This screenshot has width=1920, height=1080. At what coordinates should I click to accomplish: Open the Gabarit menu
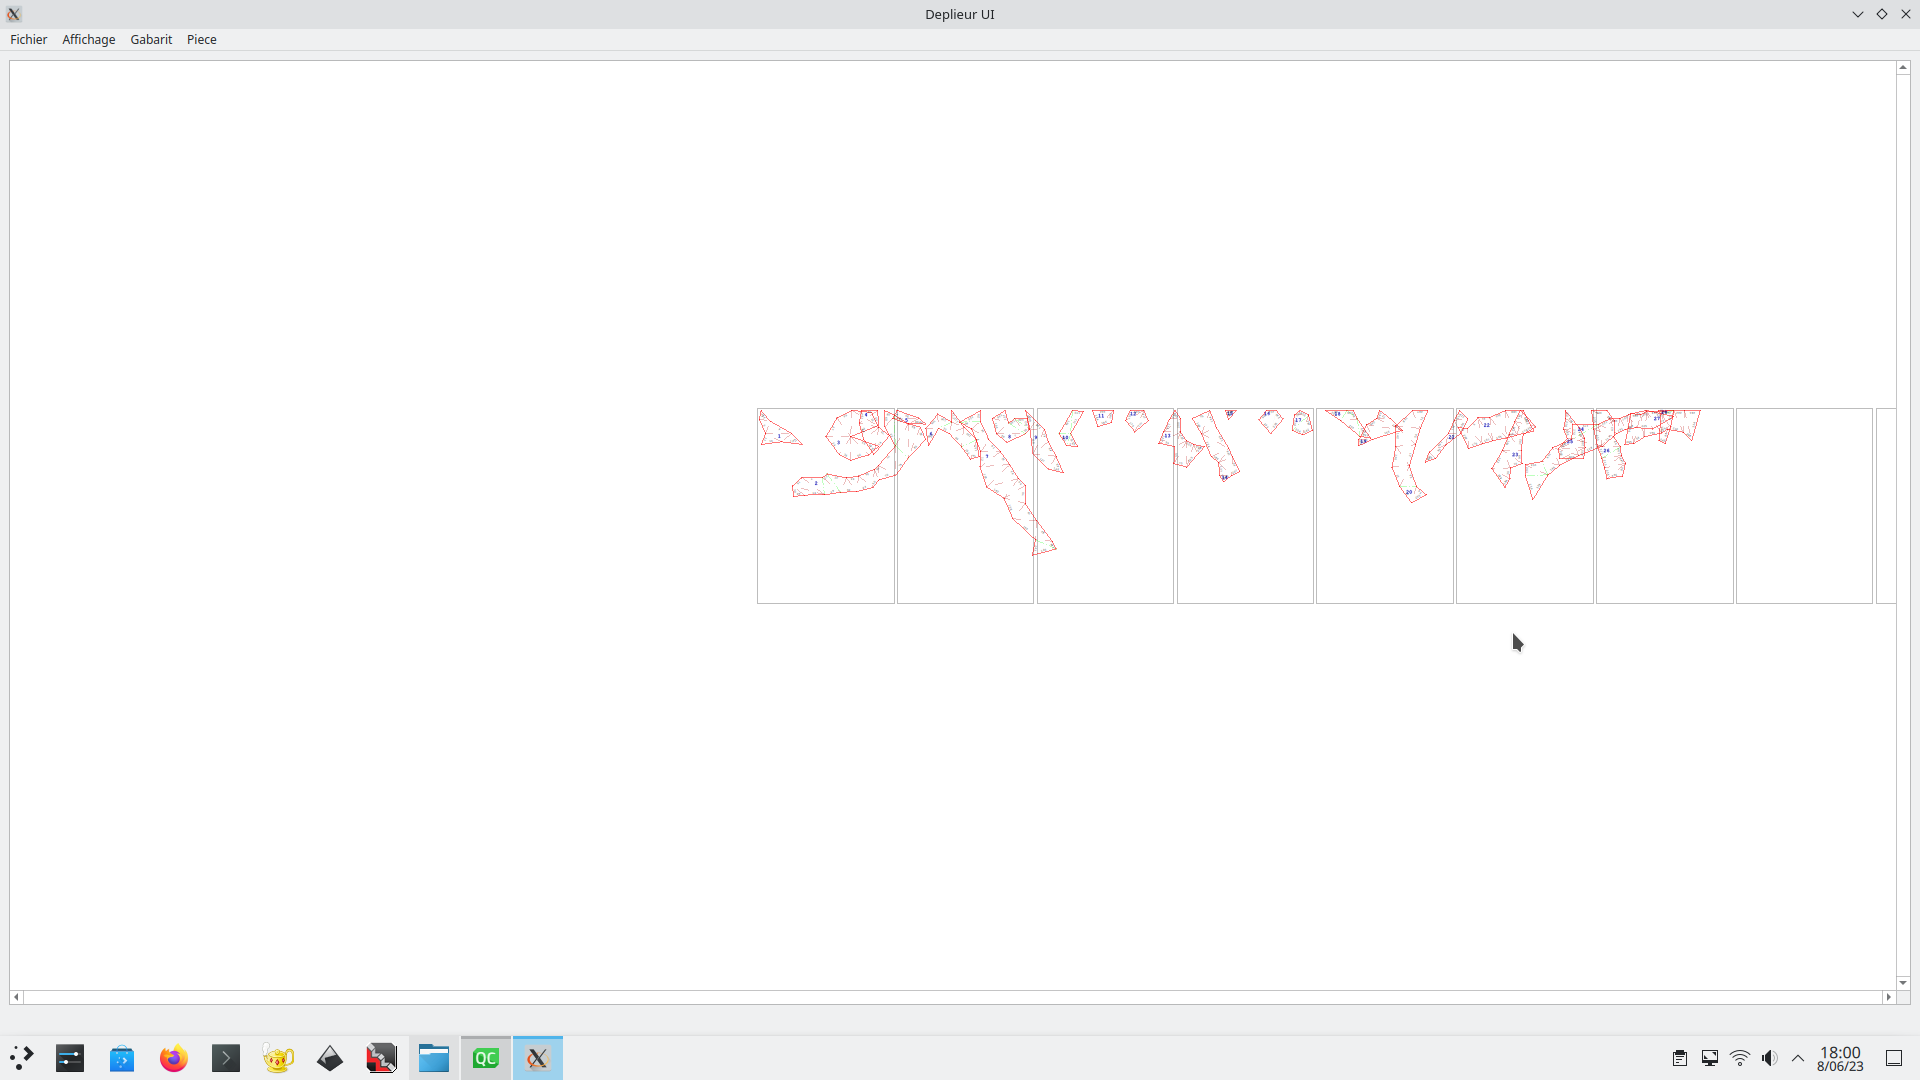(151, 39)
